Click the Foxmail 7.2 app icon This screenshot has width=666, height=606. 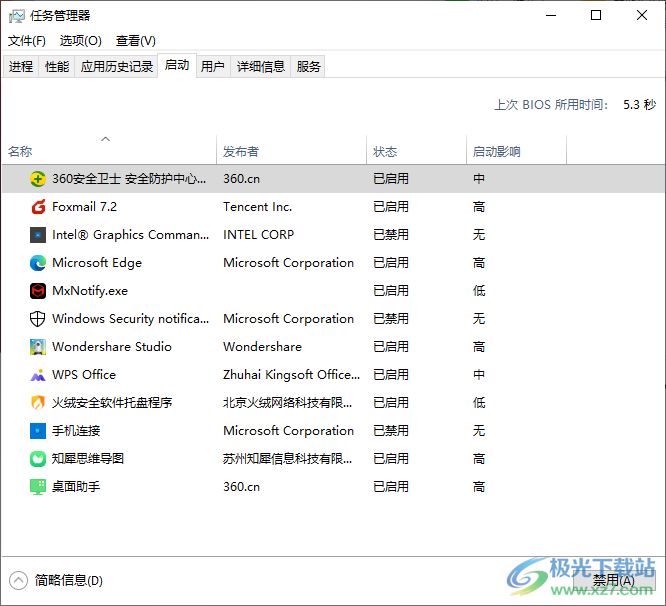38,207
